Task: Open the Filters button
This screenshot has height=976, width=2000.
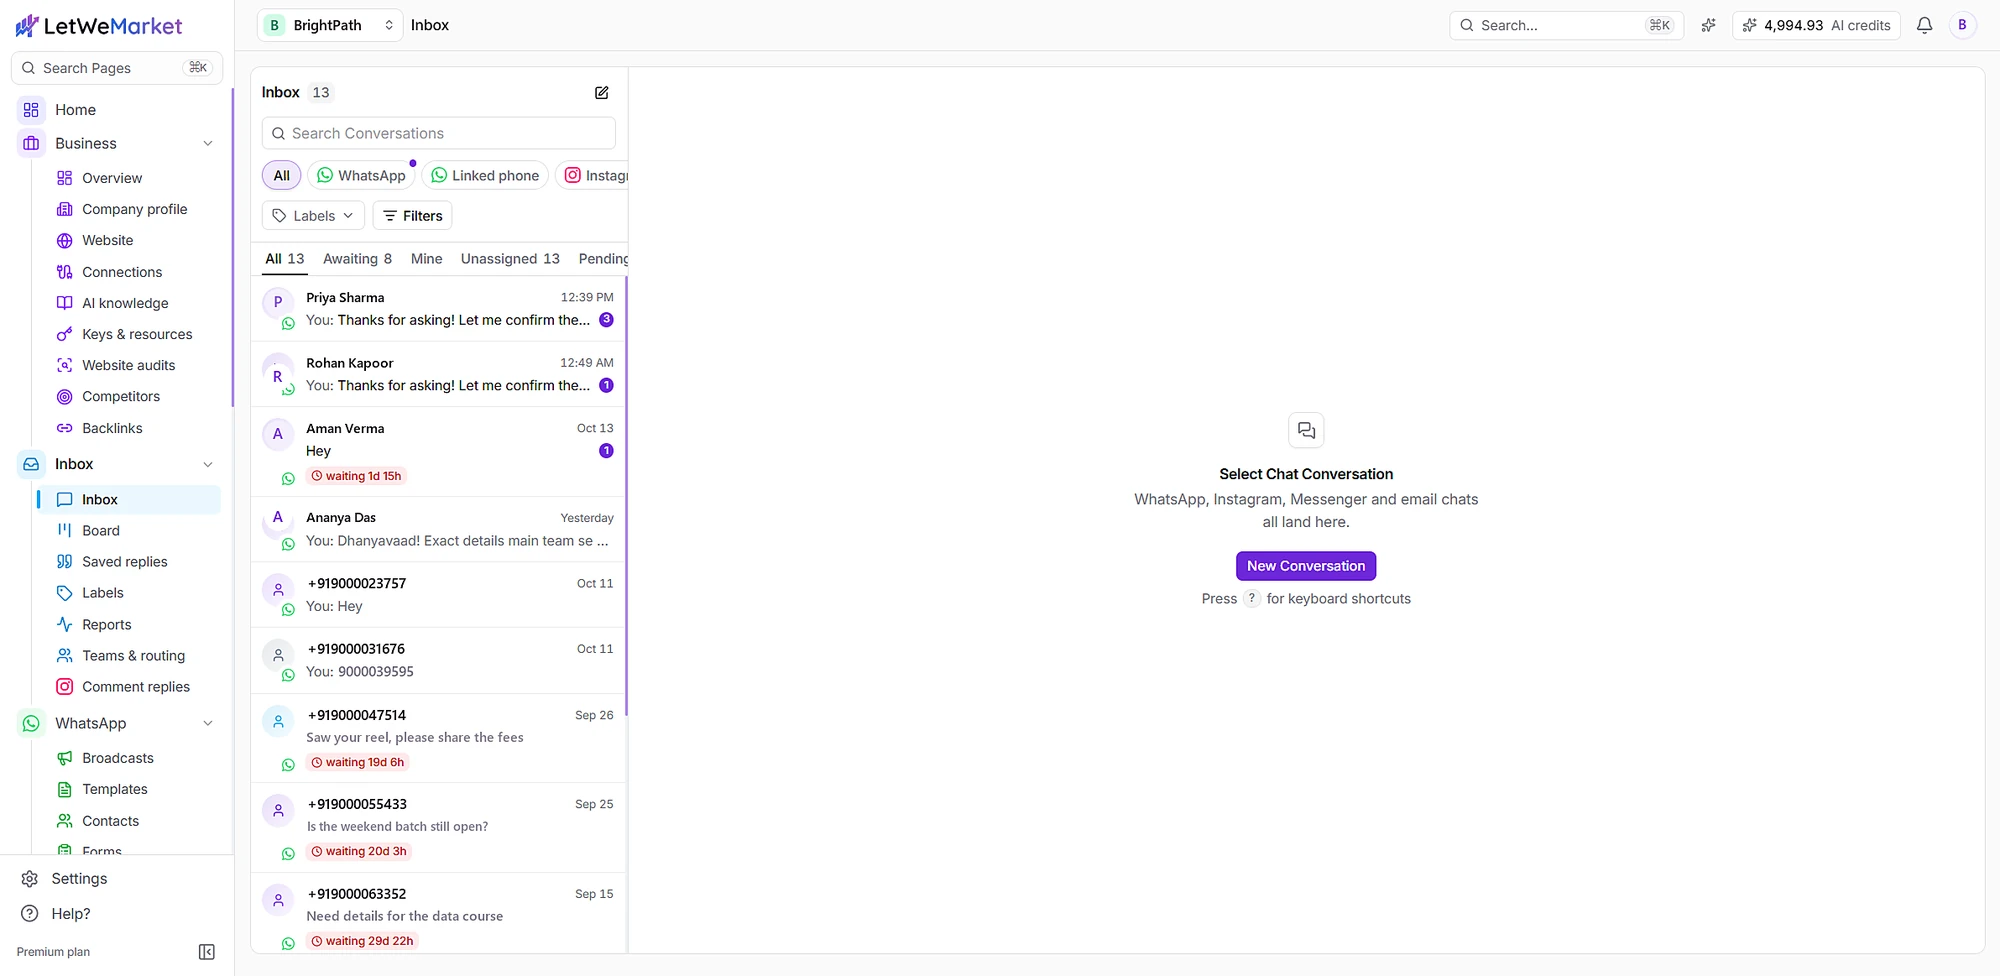Action: tap(412, 216)
